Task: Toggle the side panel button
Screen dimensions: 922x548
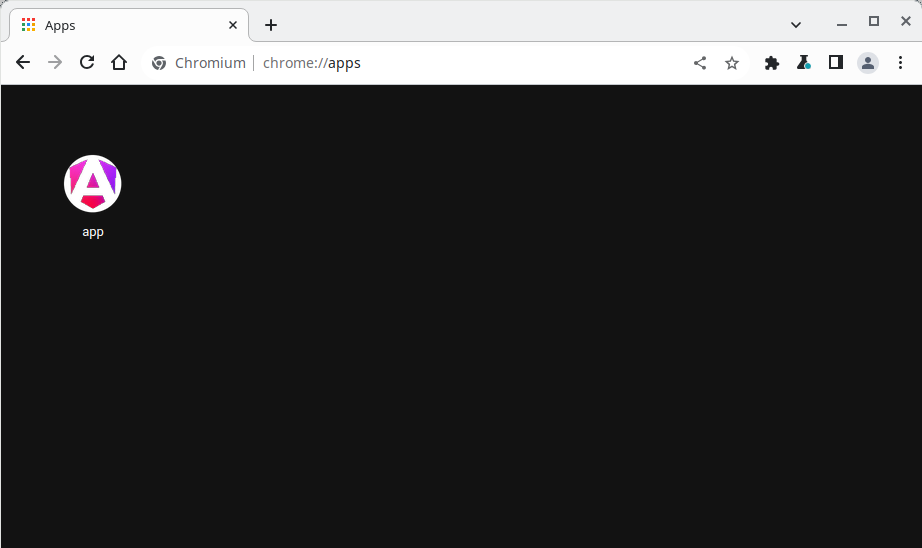Action: click(x=836, y=63)
